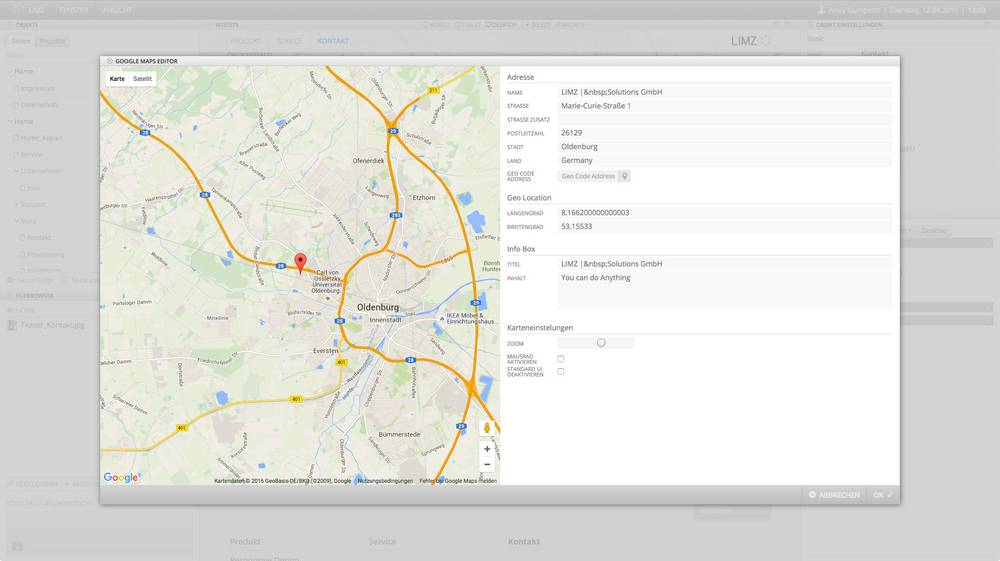The height and width of the screenshot is (561, 1000).
Task: Select Kontakt page in the tree
Action: (38, 238)
